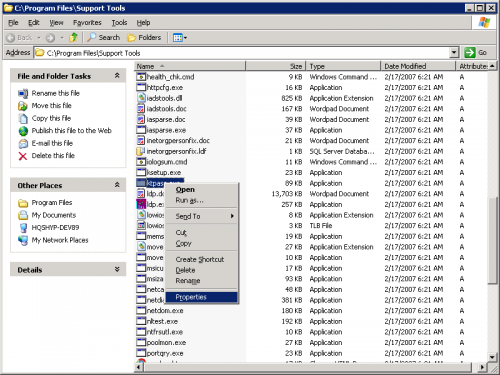Open the File menu
Image resolution: width=500 pixels, height=375 pixels.
tap(13, 23)
